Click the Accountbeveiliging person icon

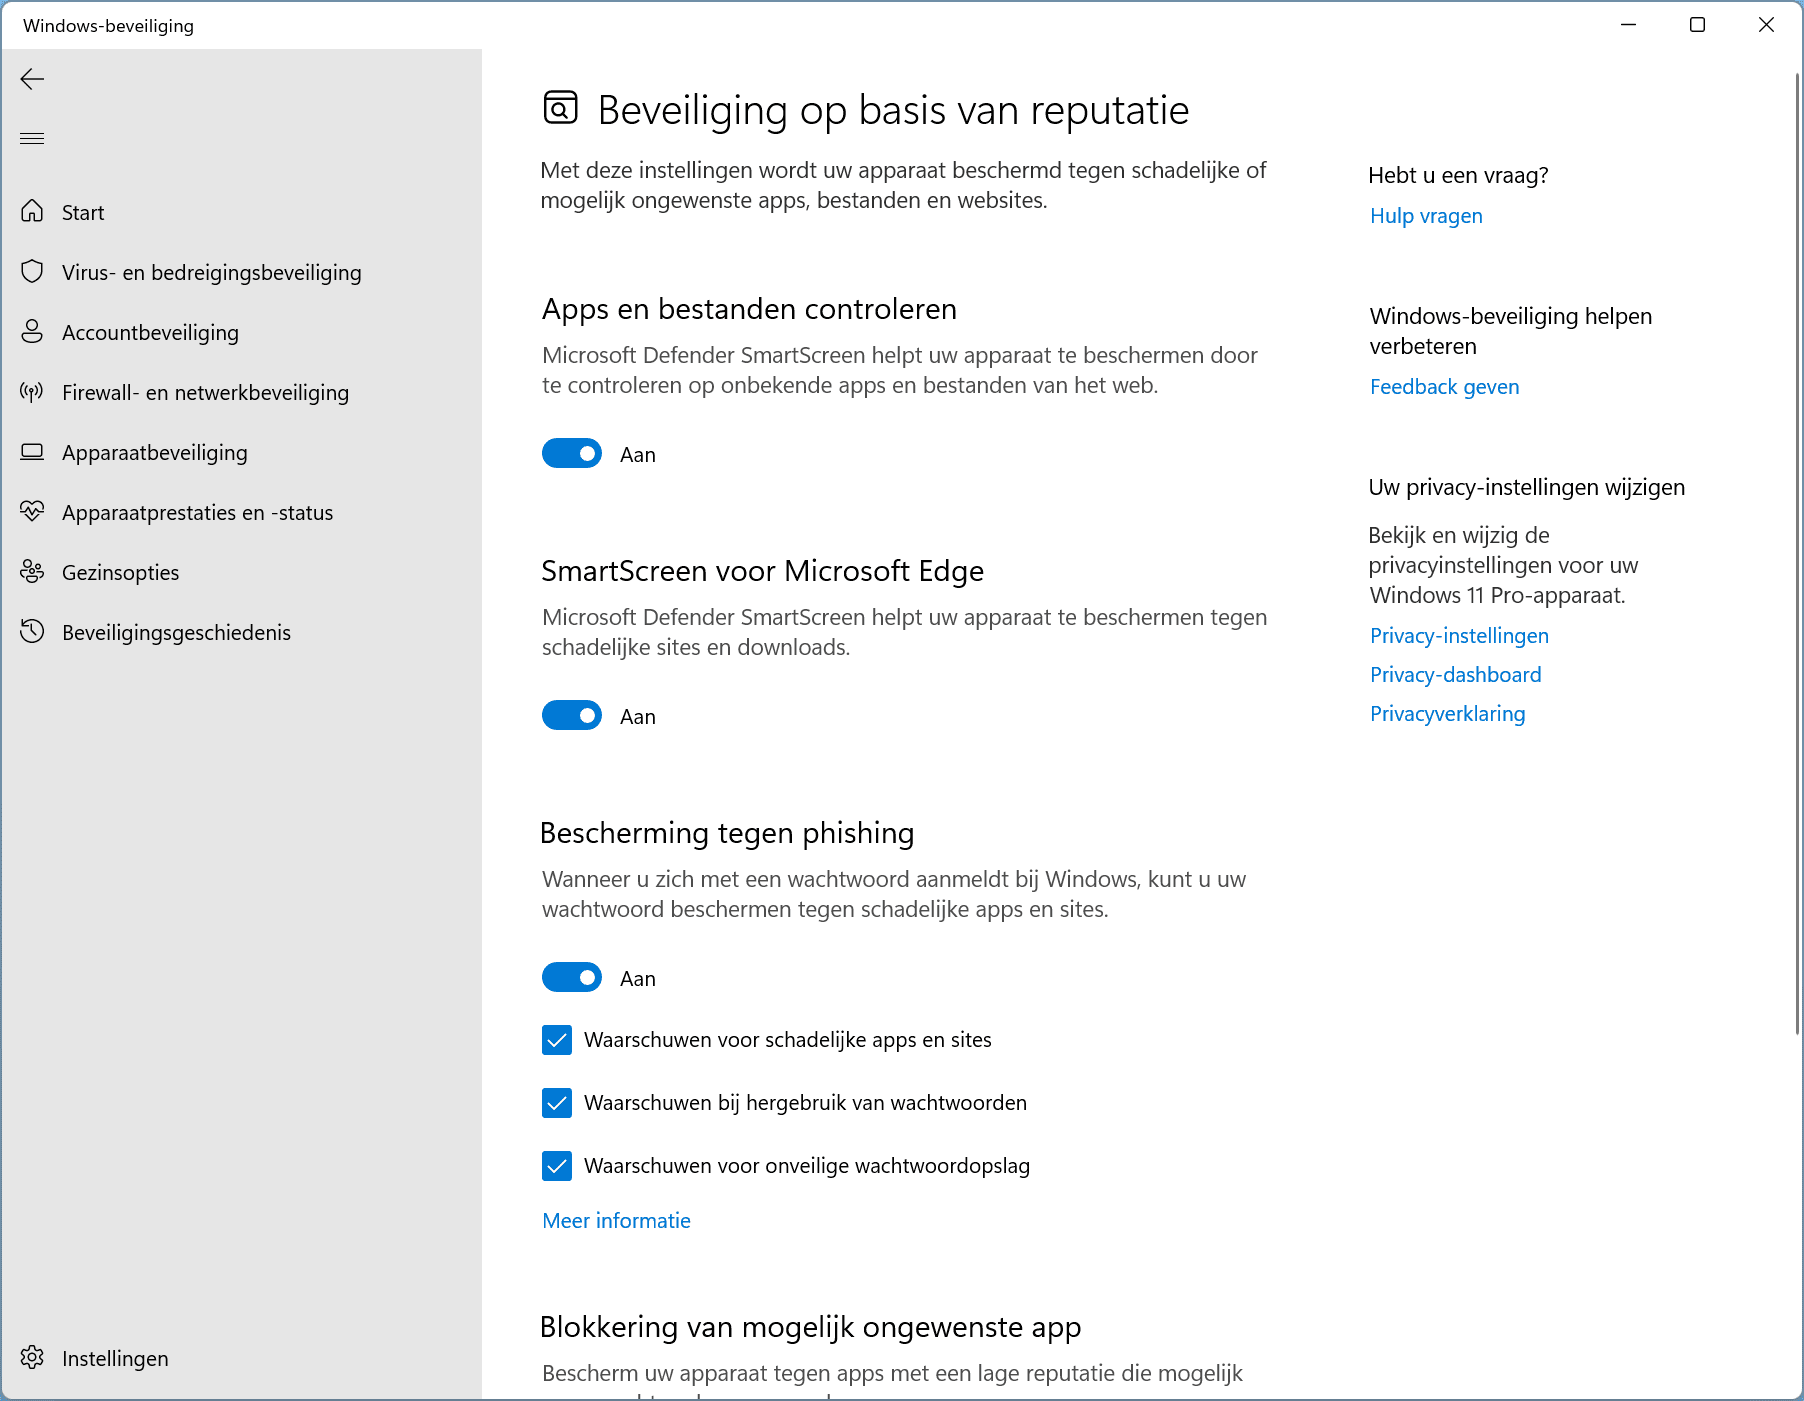[32, 331]
